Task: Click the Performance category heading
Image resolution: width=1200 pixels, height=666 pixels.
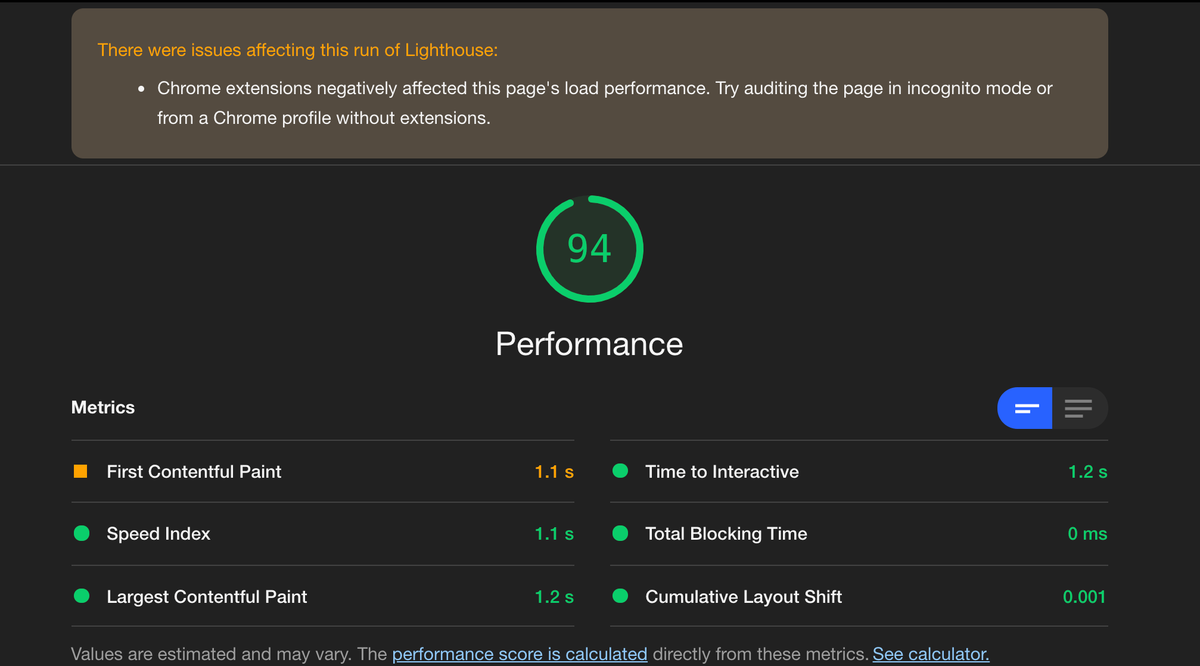Action: click(589, 344)
